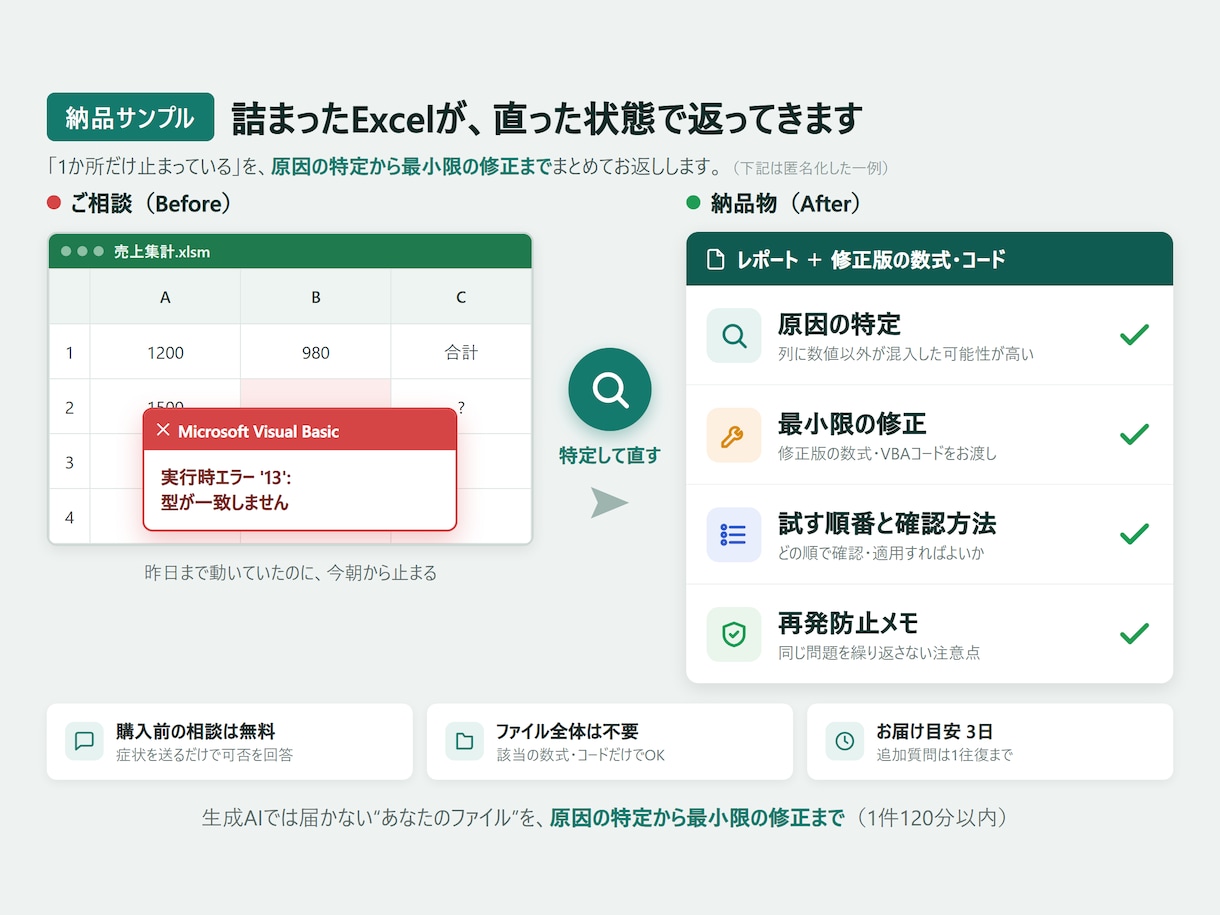1220x915 pixels.
Task: Click the 昨日まで動いていたのに、今朝から止まる caption
Action: (291, 573)
